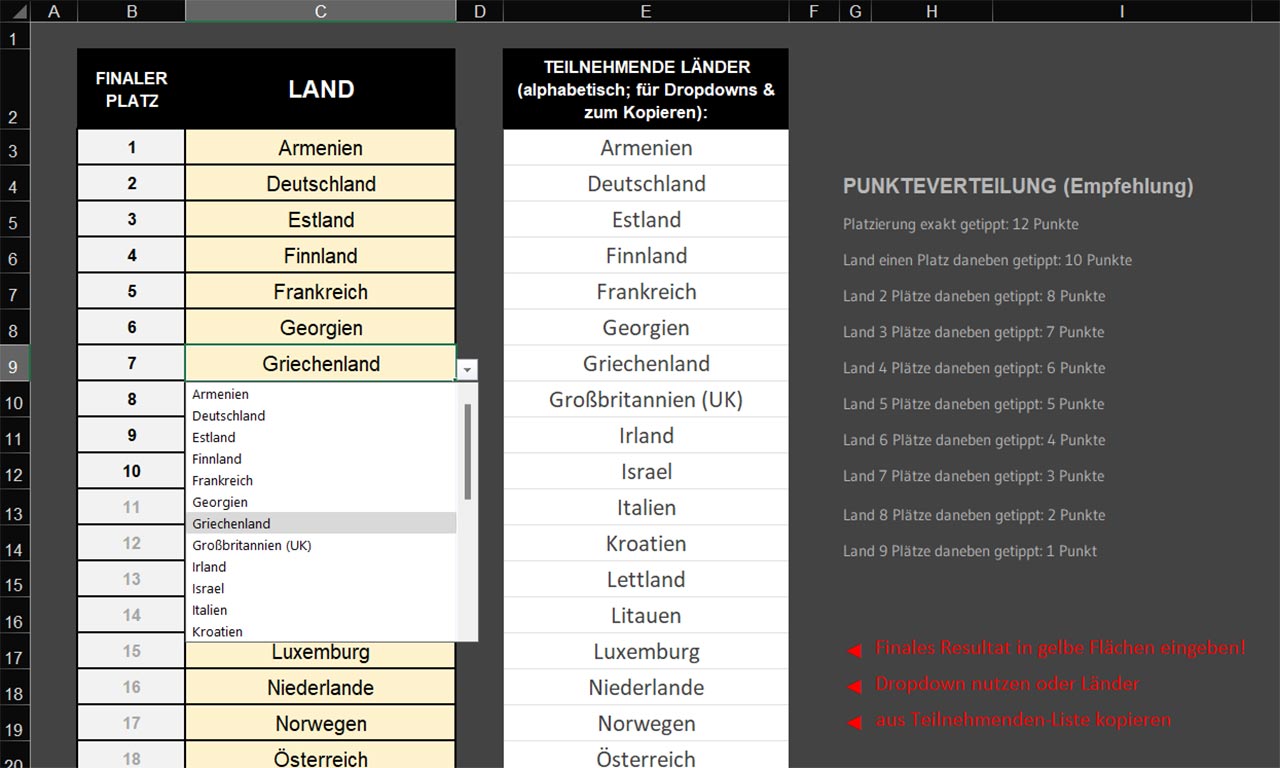Select column I header
Screen dimensions: 1280x768
pyautogui.click(x=1121, y=11)
